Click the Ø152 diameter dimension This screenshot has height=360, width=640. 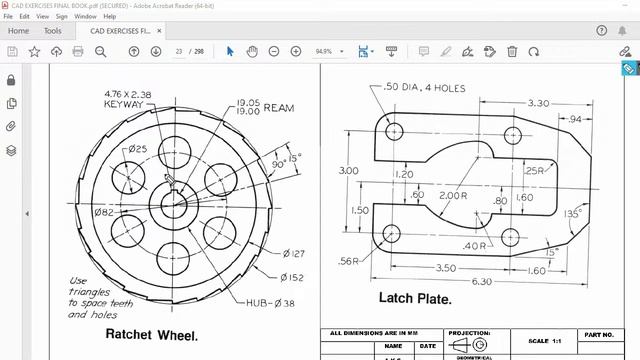click(292, 278)
